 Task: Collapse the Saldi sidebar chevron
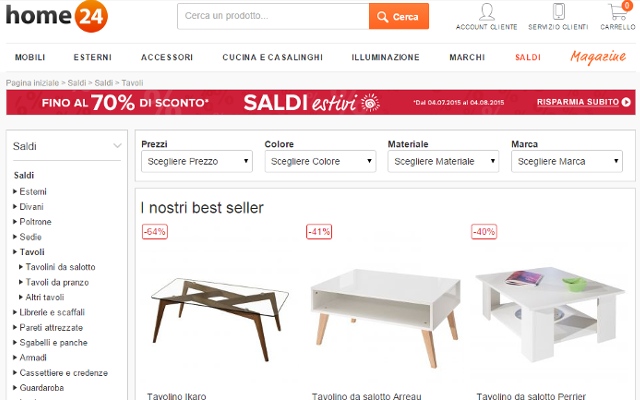117,146
